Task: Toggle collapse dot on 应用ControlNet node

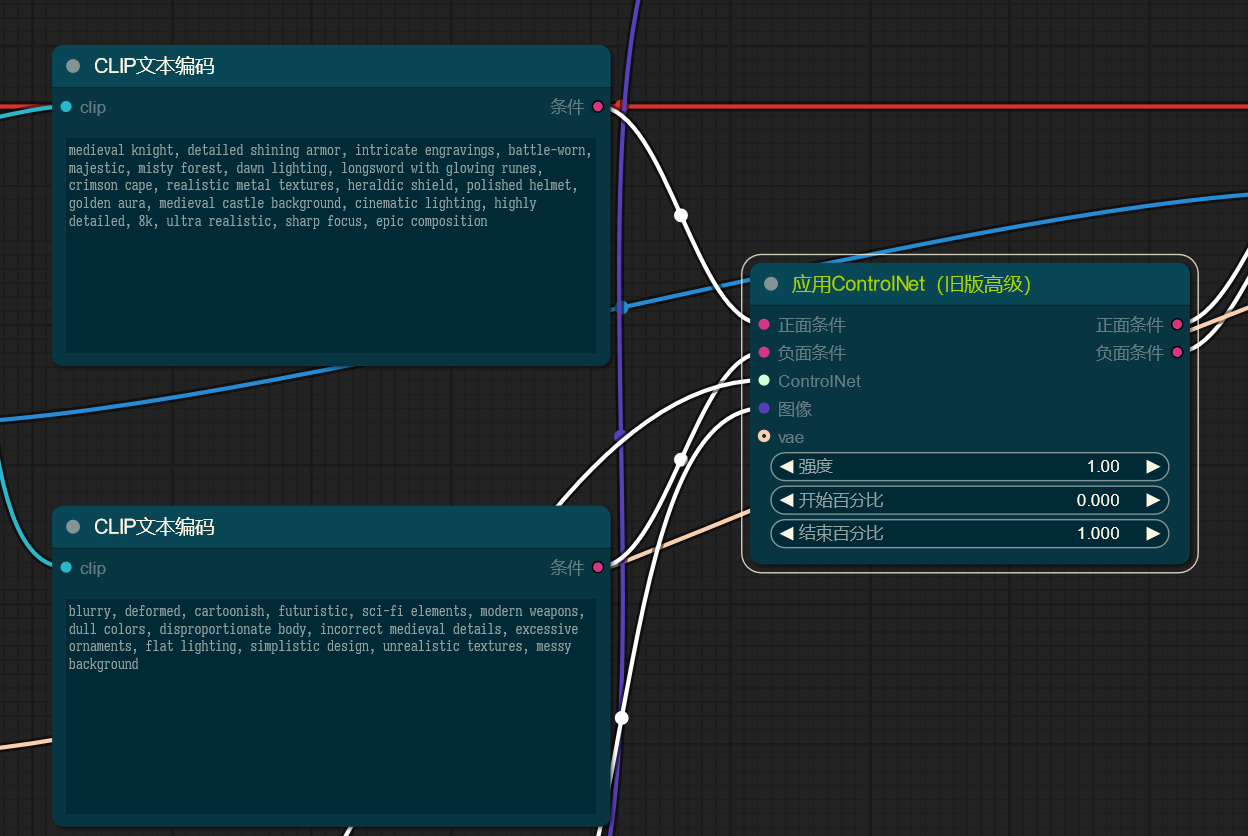Action: [771, 284]
